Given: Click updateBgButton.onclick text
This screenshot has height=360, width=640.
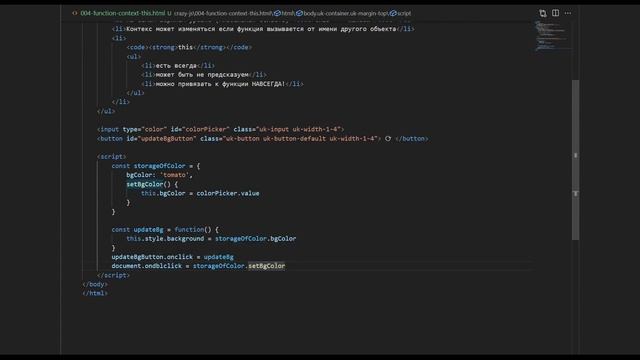Looking at the screenshot, I should pyautogui.click(x=152, y=257).
